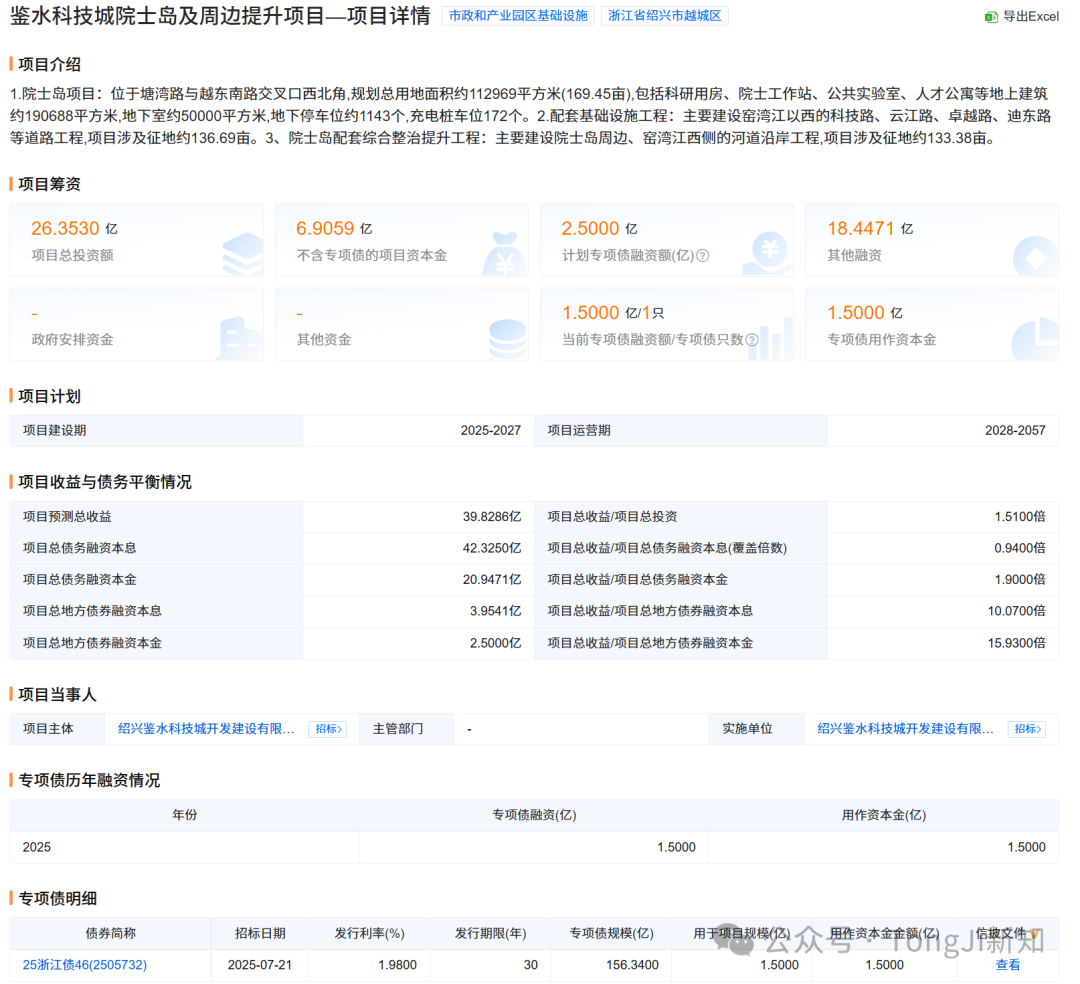Click the 项目收益与债务平衡情况 section heading
The width and height of the screenshot is (1080, 984).
click(x=105, y=482)
